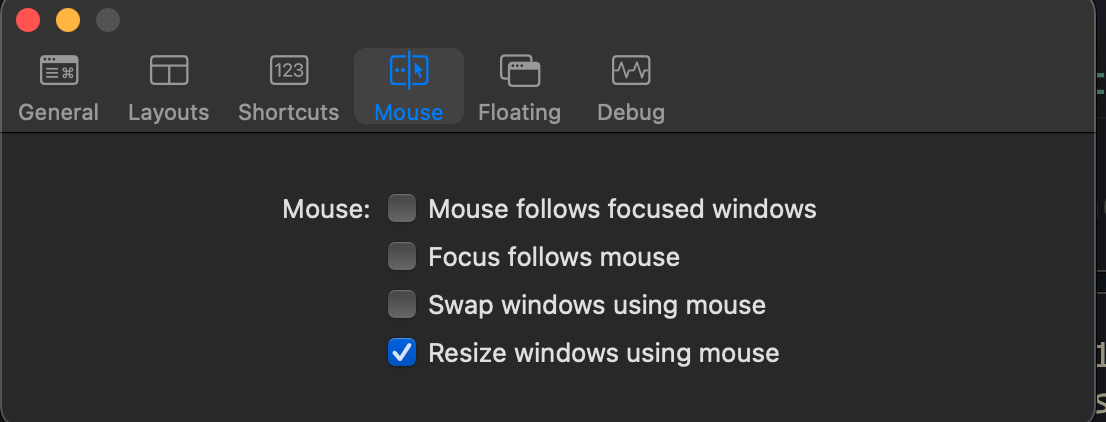Click the Floating stacked windows icon
The width and height of the screenshot is (1106, 422).
520,70
